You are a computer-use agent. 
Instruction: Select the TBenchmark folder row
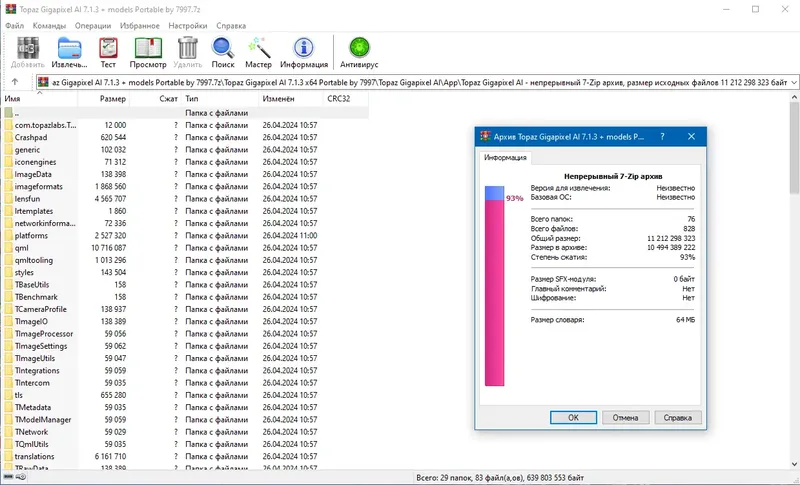184,297
